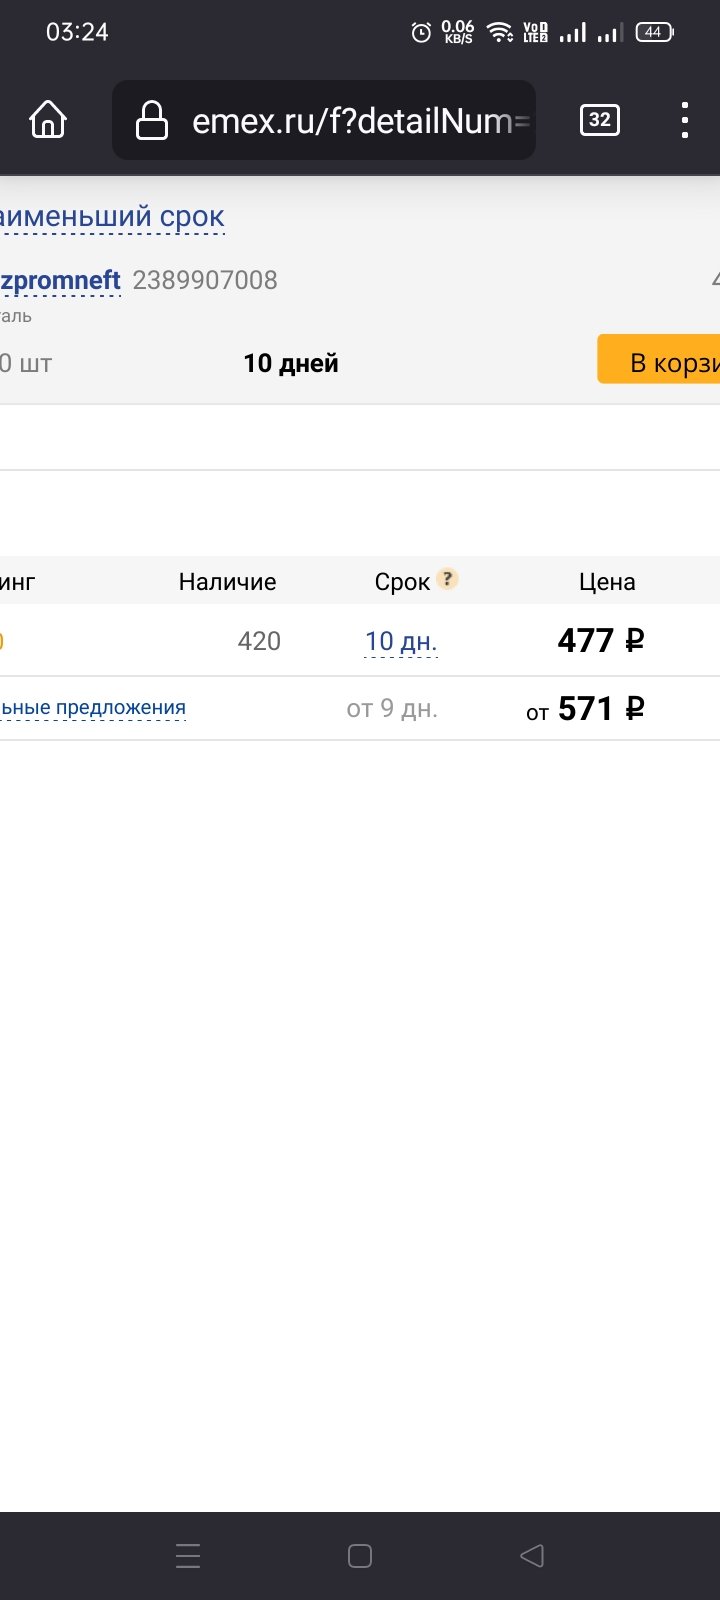Viewport: 720px width, 1600px height.
Task: Open the Gazpromneft brand link
Action: (x=60, y=280)
